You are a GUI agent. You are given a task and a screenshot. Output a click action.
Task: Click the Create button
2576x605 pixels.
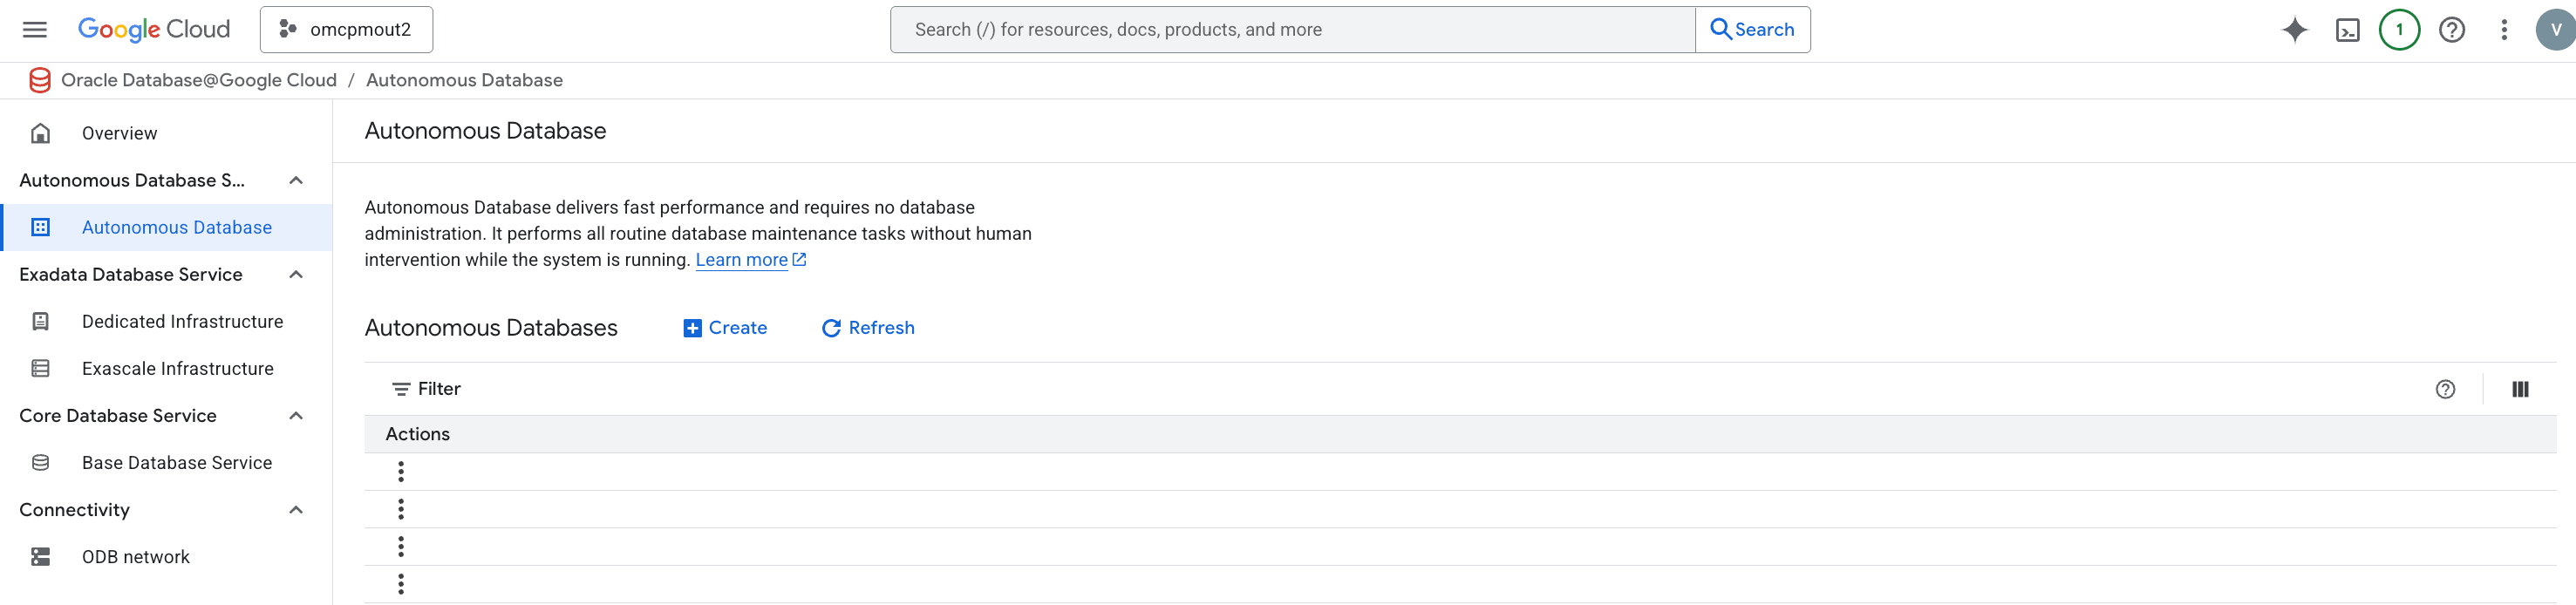click(725, 328)
